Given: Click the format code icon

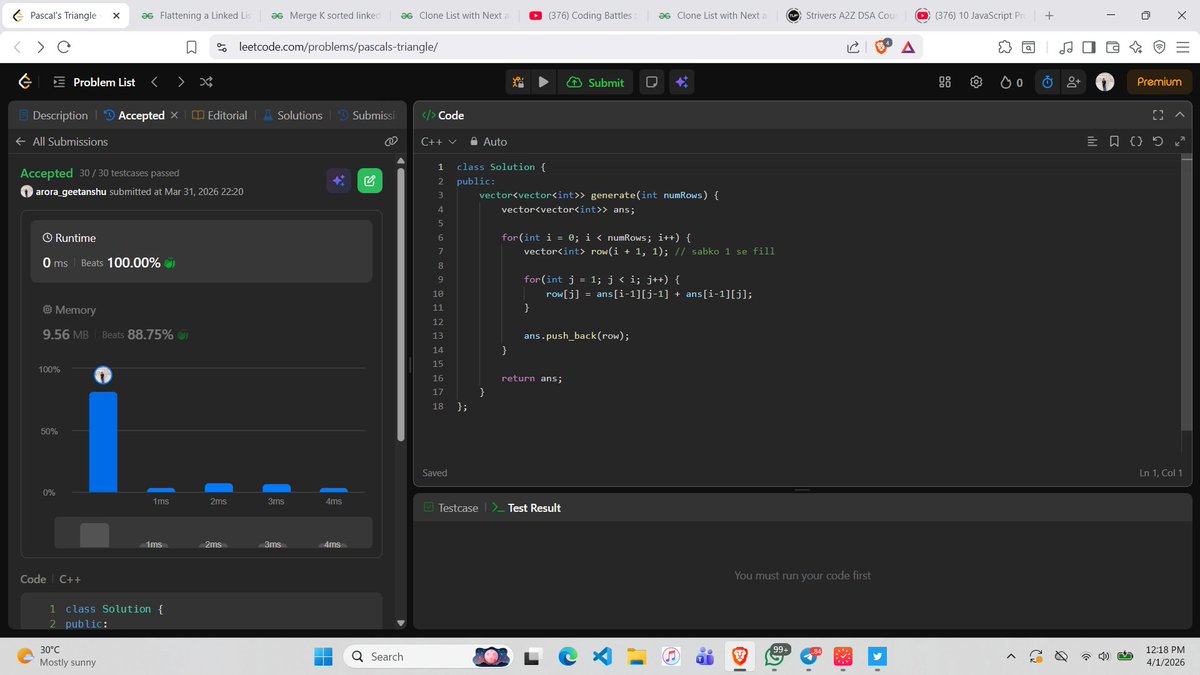Looking at the screenshot, I should (x=1092, y=142).
